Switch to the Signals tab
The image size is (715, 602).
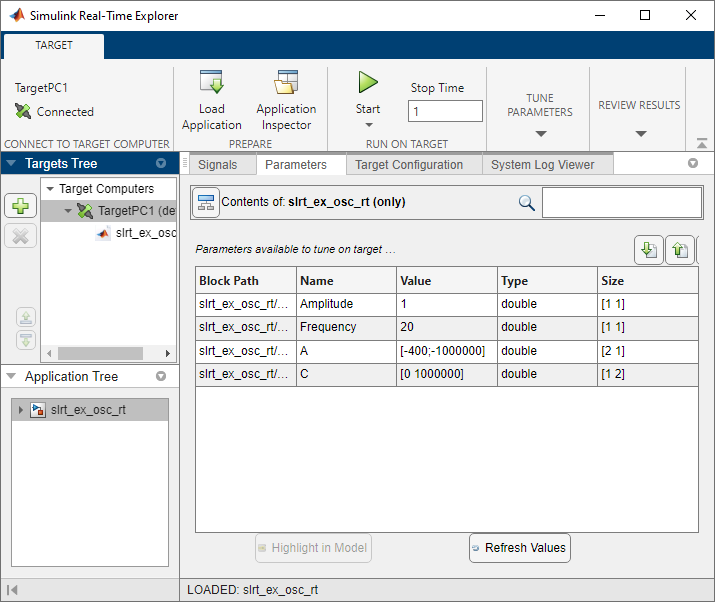pyautogui.click(x=217, y=165)
